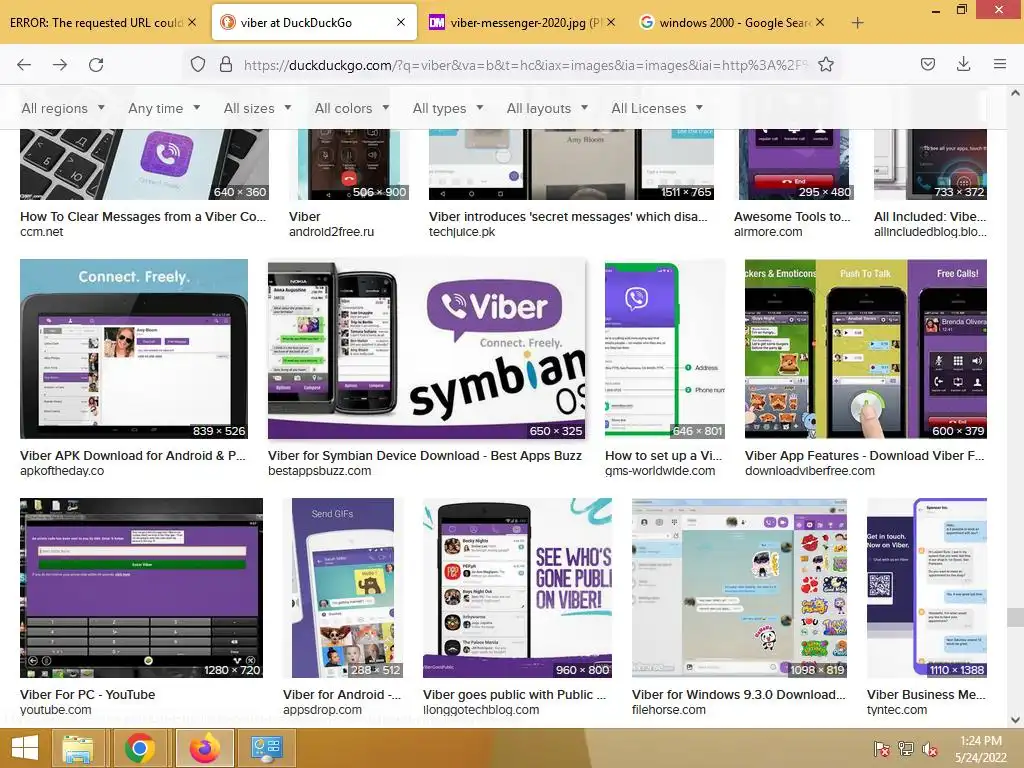
Task: Expand the All regions filter
Action: coord(63,108)
